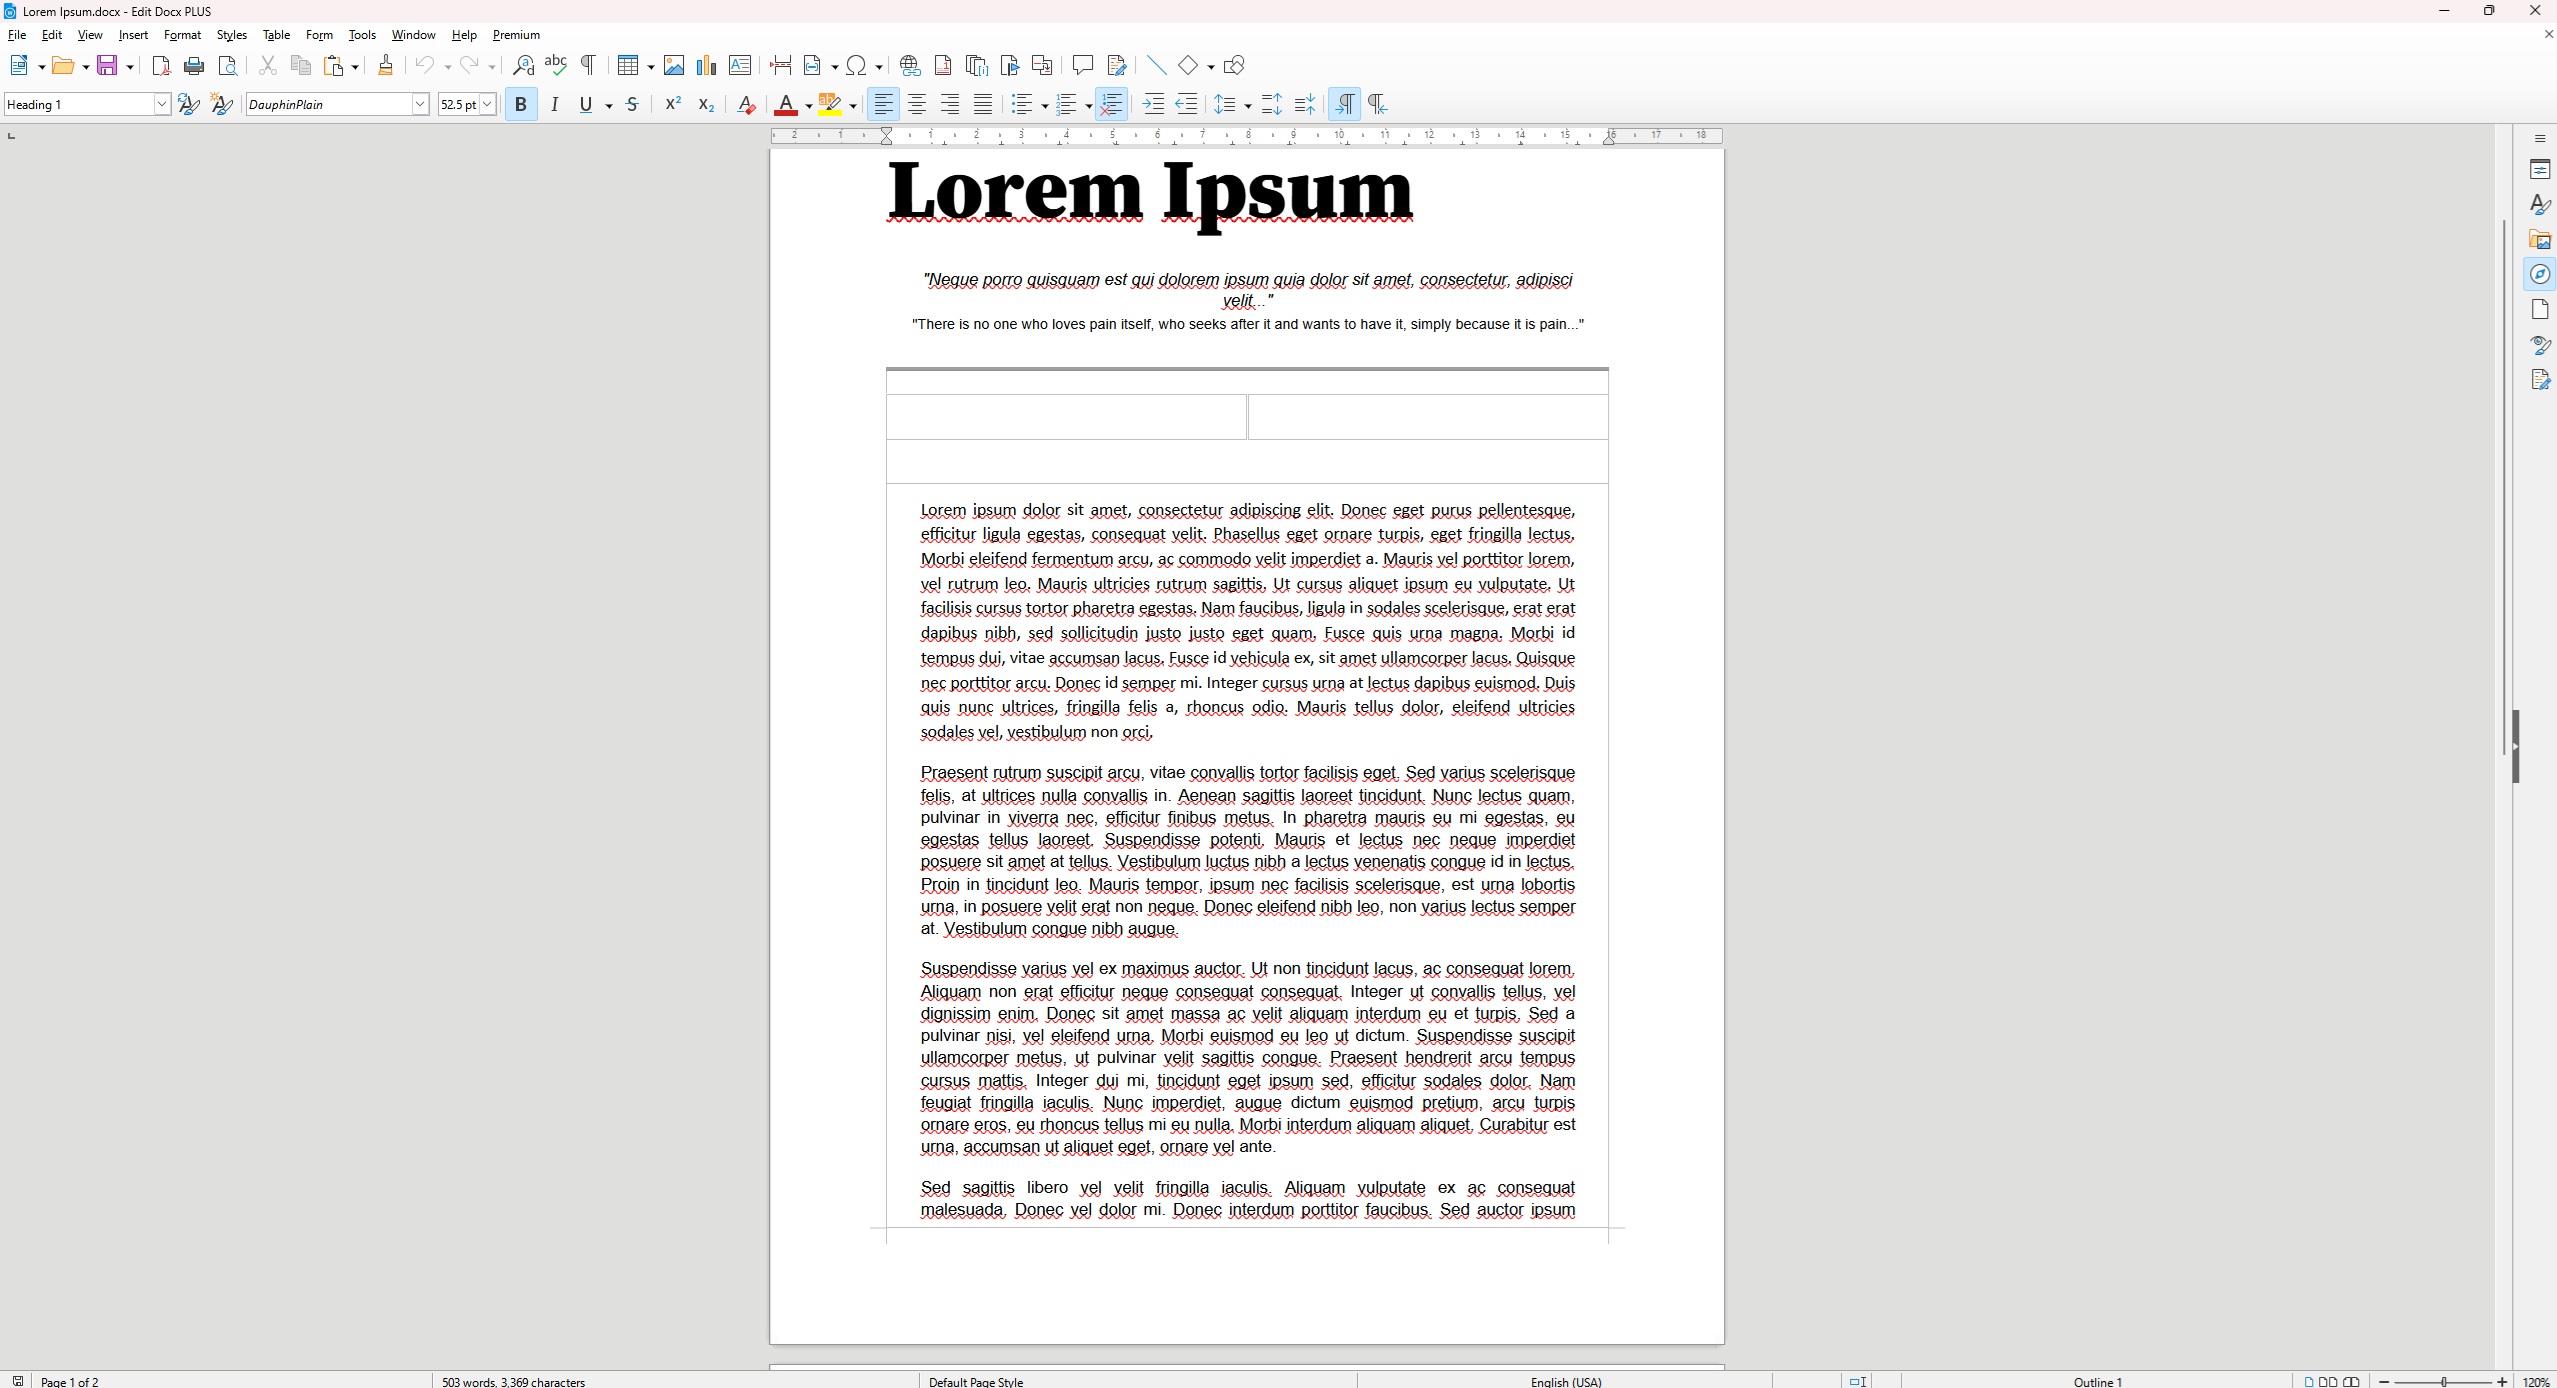Select the Insert Line tool
This screenshot has width=2557, height=1388.
pyautogui.click(x=1156, y=66)
